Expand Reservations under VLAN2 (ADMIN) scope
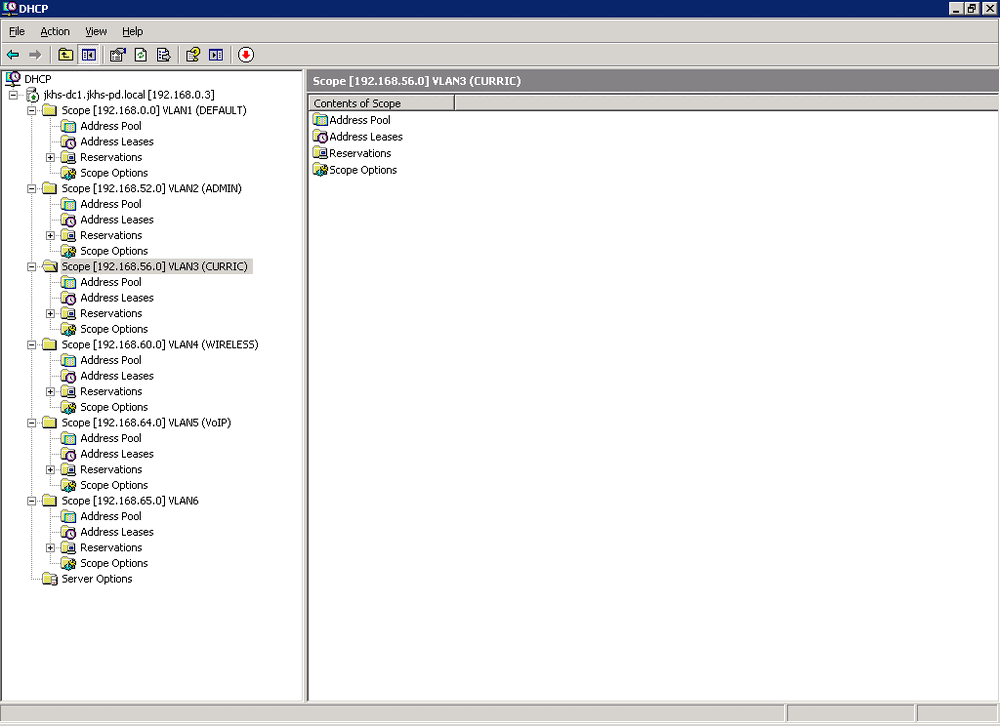Viewport: 1000px width, 726px height. click(x=50, y=235)
